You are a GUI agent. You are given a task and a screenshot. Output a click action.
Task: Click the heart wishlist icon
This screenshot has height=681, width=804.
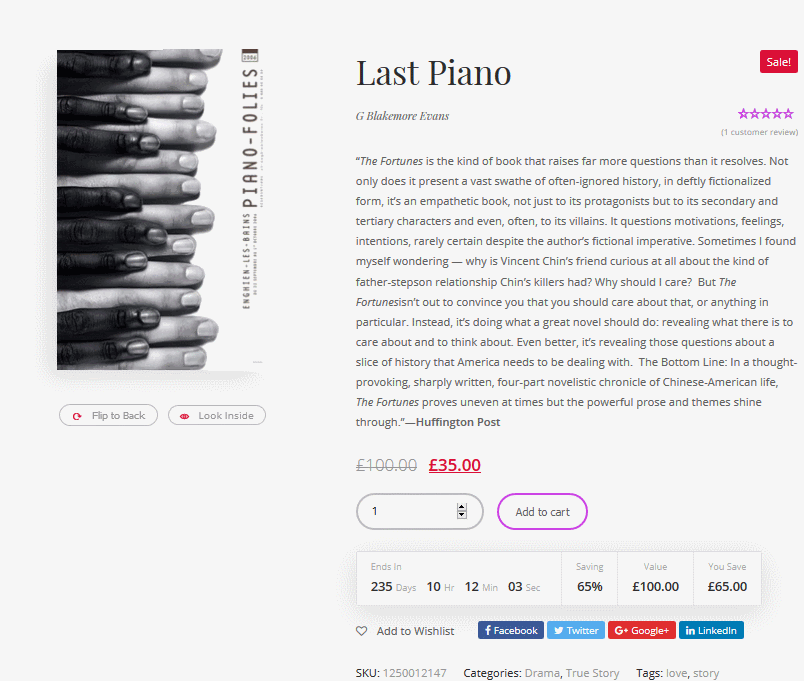(361, 631)
